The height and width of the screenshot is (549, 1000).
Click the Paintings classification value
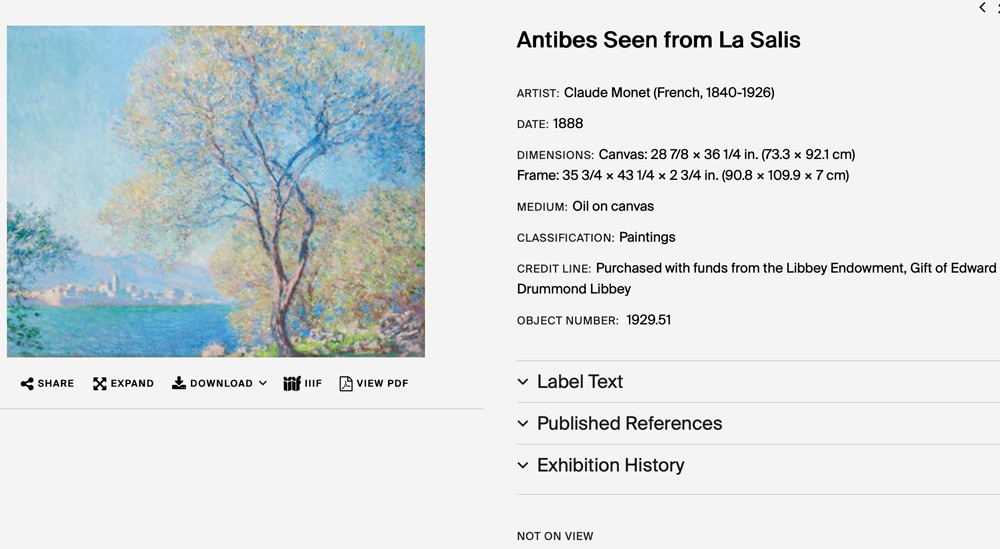[x=647, y=237]
